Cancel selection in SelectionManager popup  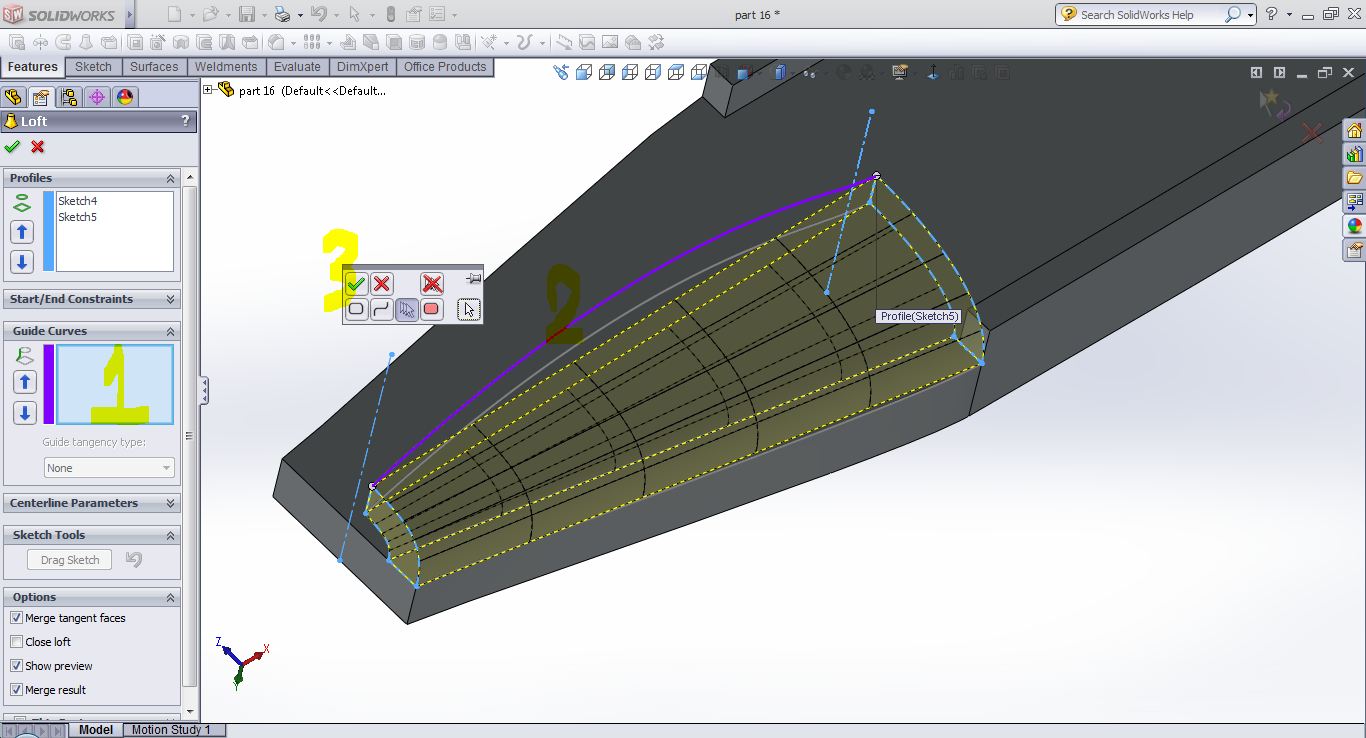[x=381, y=284]
